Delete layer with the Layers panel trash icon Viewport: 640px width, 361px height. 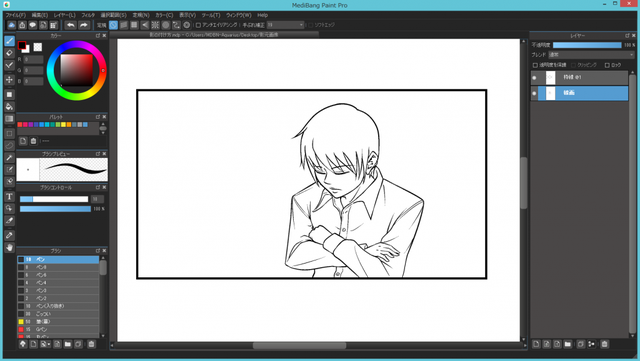point(604,345)
